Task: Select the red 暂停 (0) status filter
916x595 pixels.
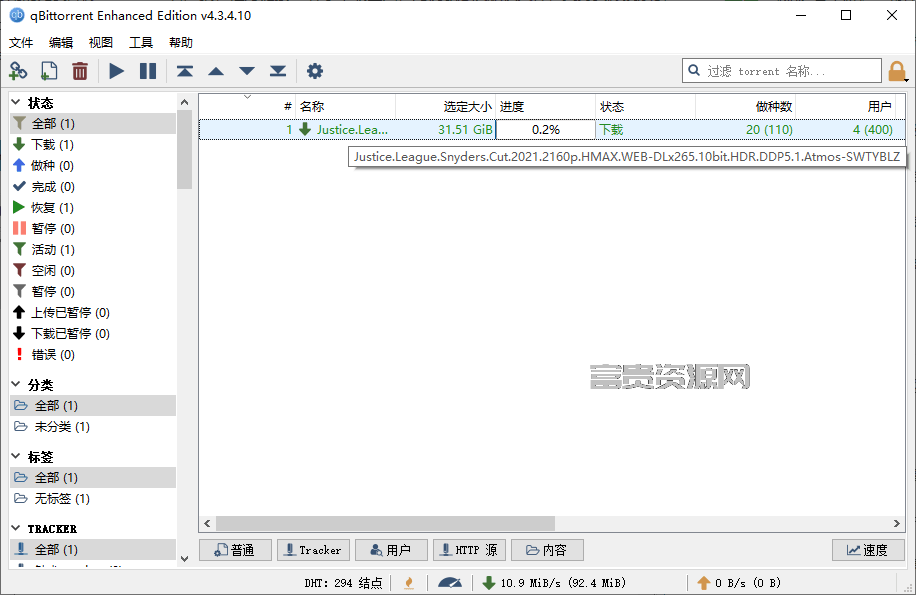Action: click(x=93, y=229)
